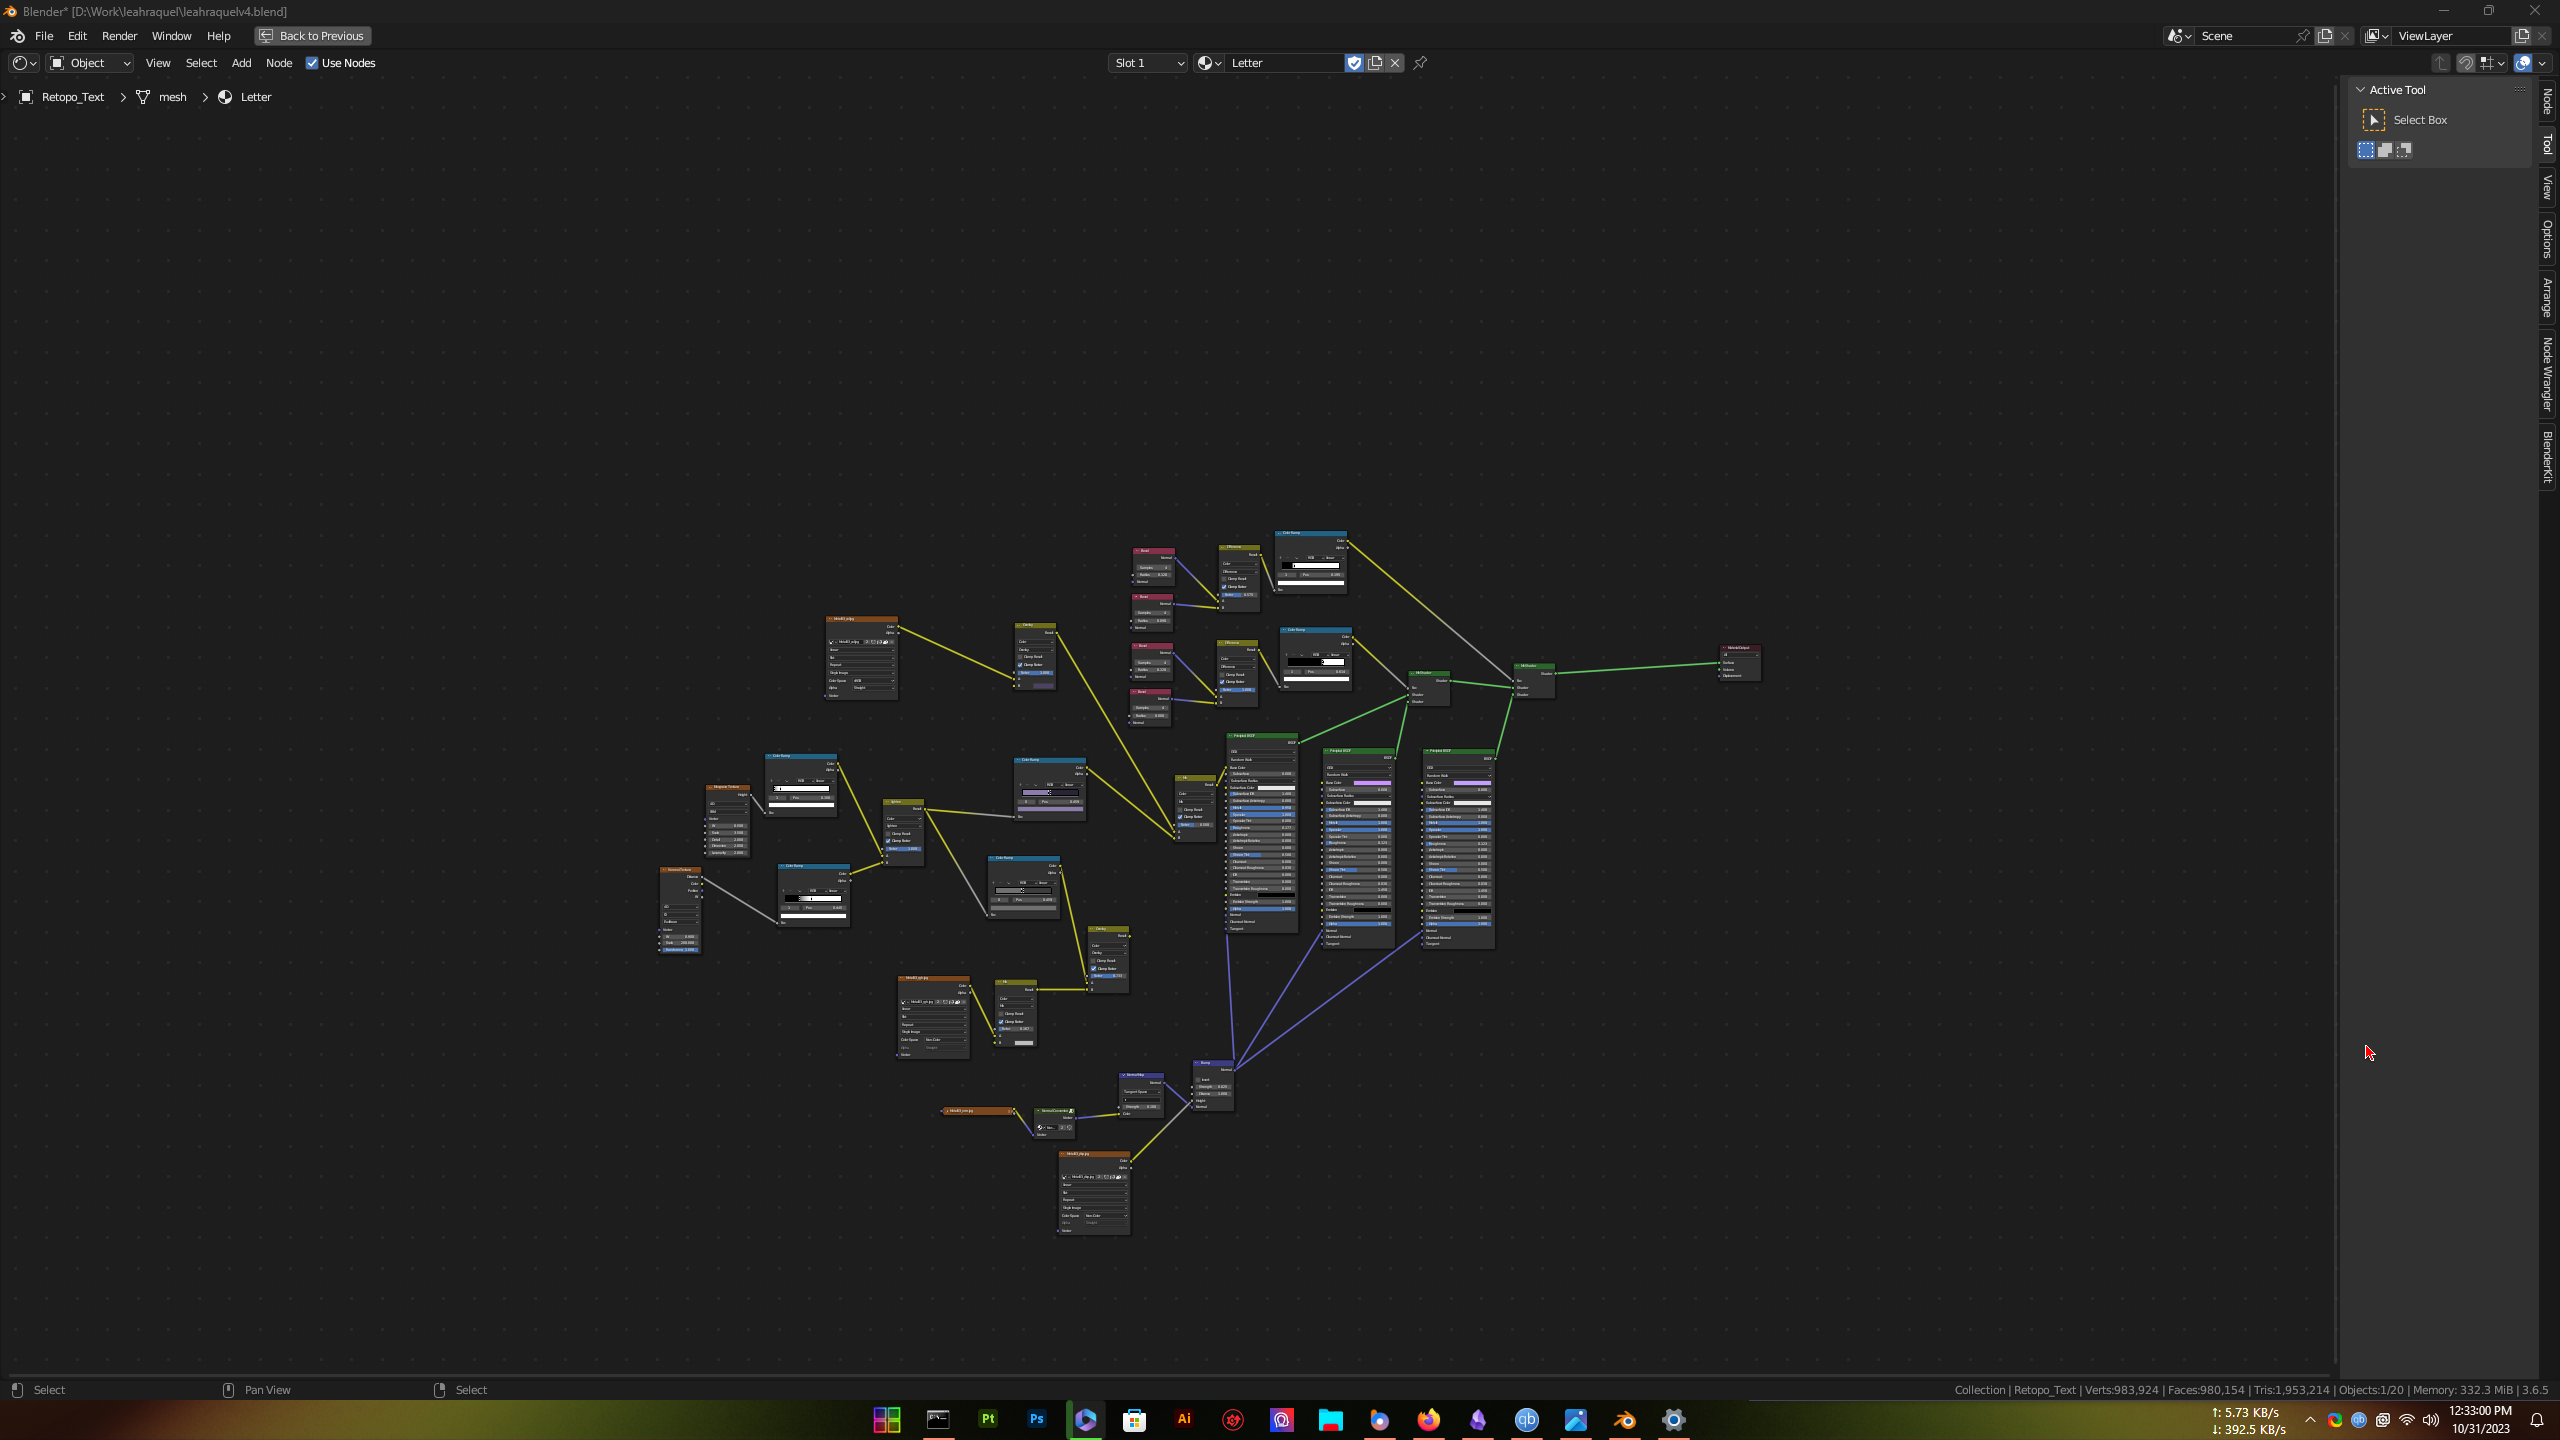2560x1440 pixels.
Task: Open the Render menu
Action: tap(119, 36)
